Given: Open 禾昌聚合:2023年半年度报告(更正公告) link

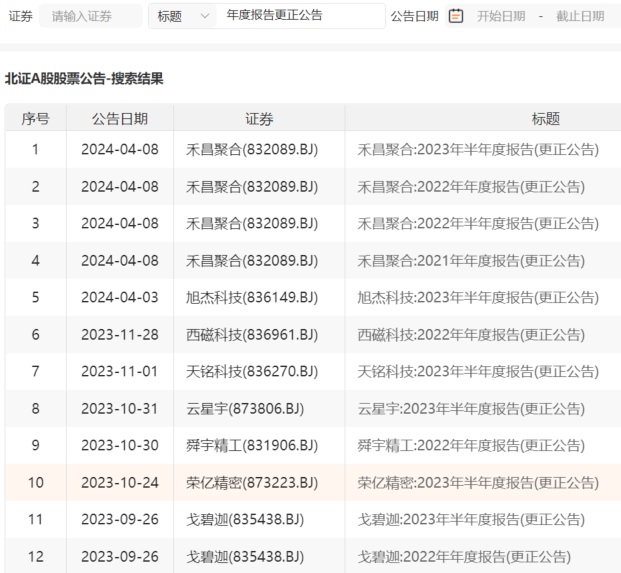Looking at the screenshot, I should (478, 150).
